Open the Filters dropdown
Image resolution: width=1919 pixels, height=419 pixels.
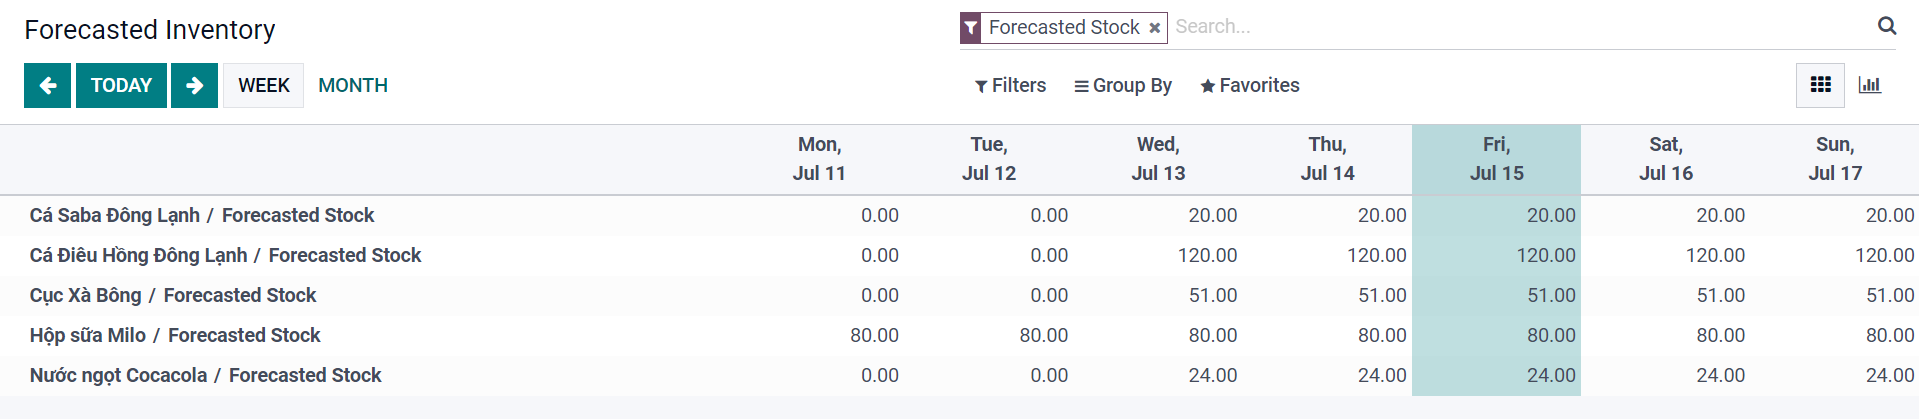tap(1010, 86)
